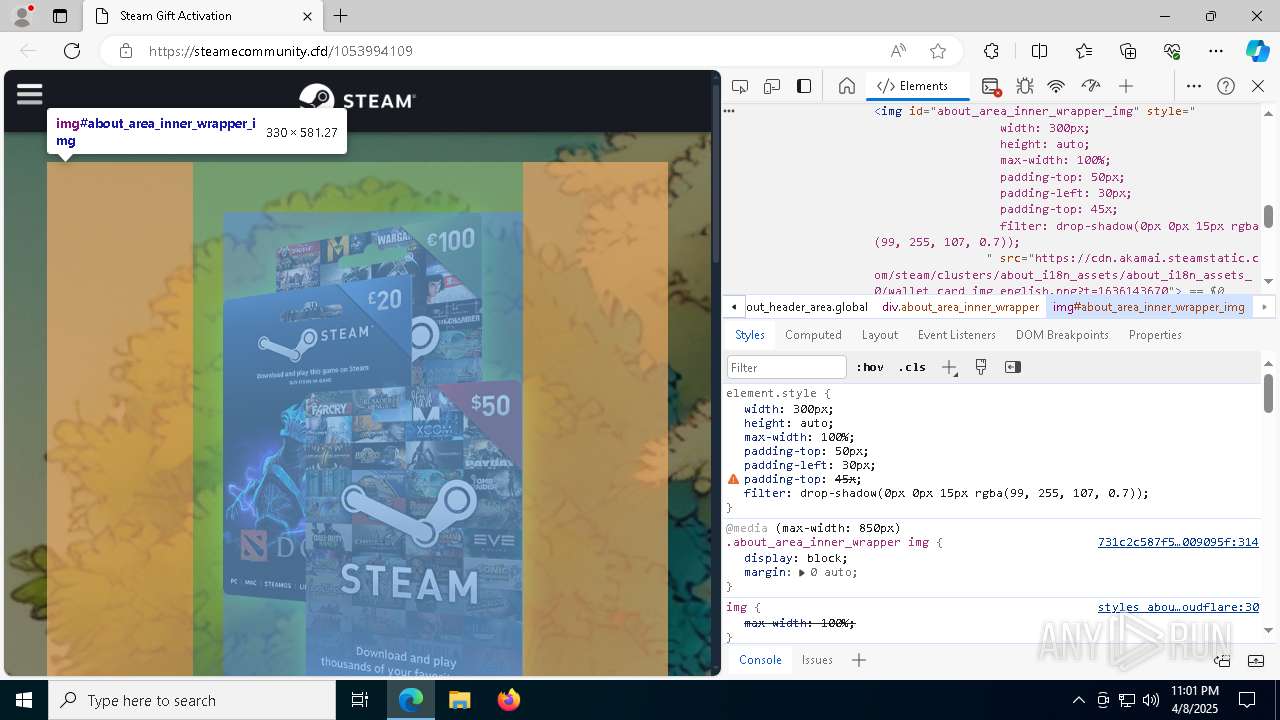Image resolution: width=1280 pixels, height=720 pixels.
Task: Open the tab actions menu icon
Action: point(60,16)
